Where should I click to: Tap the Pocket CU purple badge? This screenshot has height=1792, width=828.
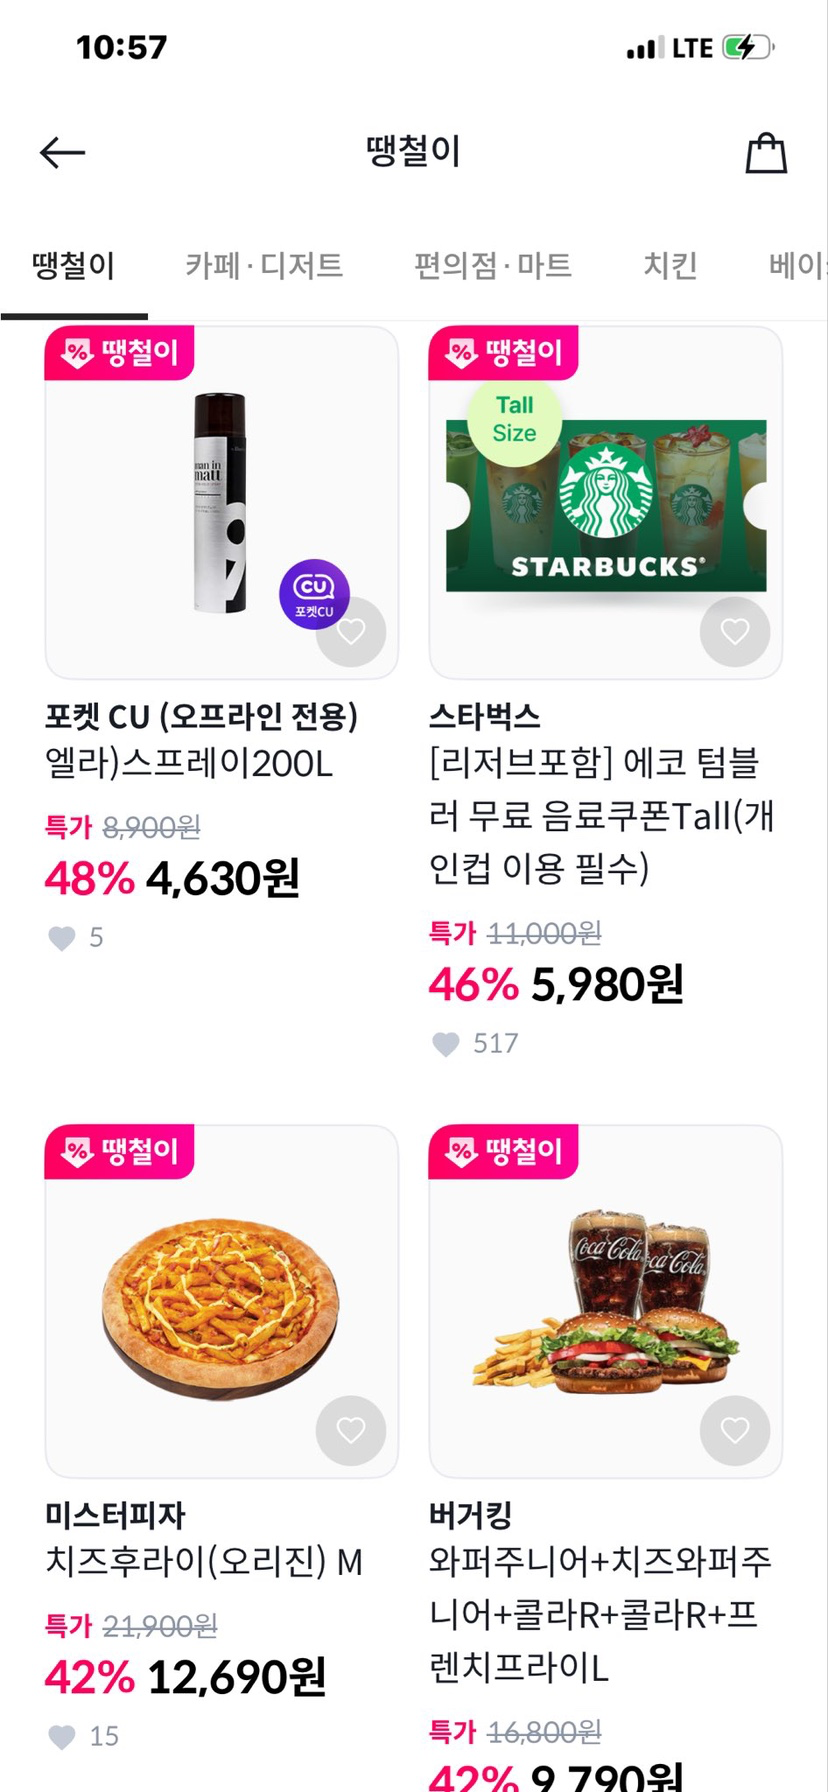pos(314,593)
